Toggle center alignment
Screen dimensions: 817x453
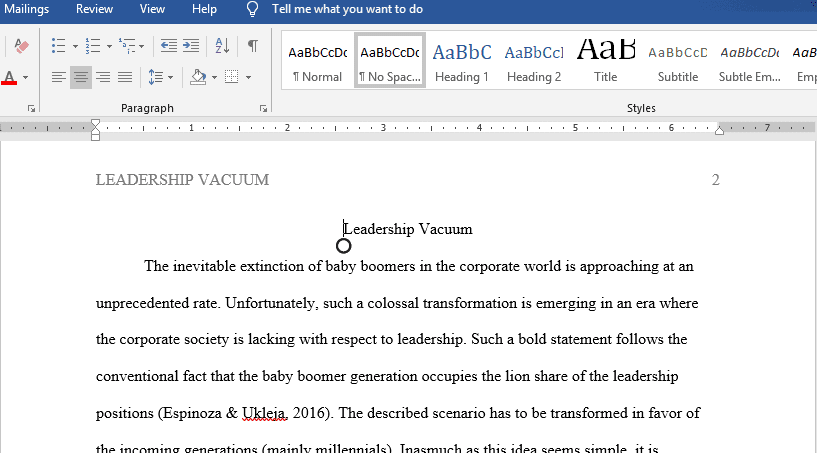tap(81, 78)
